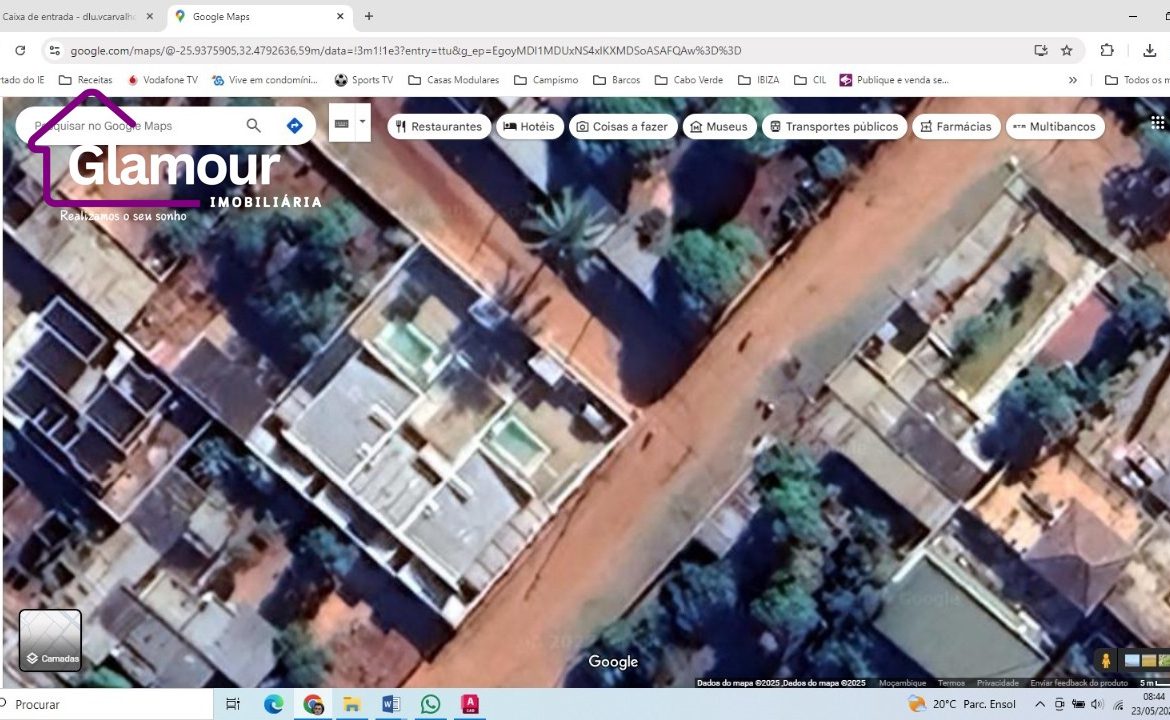The image size is (1170, 720).
Task: Open the browser extensions puzzle icon
Action: [1107, 50]
